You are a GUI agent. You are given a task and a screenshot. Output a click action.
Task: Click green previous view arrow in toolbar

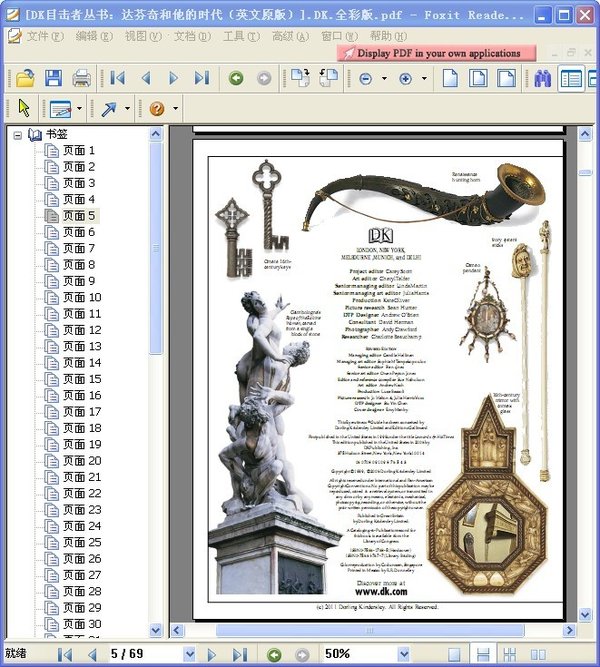(x=236, y=78)
